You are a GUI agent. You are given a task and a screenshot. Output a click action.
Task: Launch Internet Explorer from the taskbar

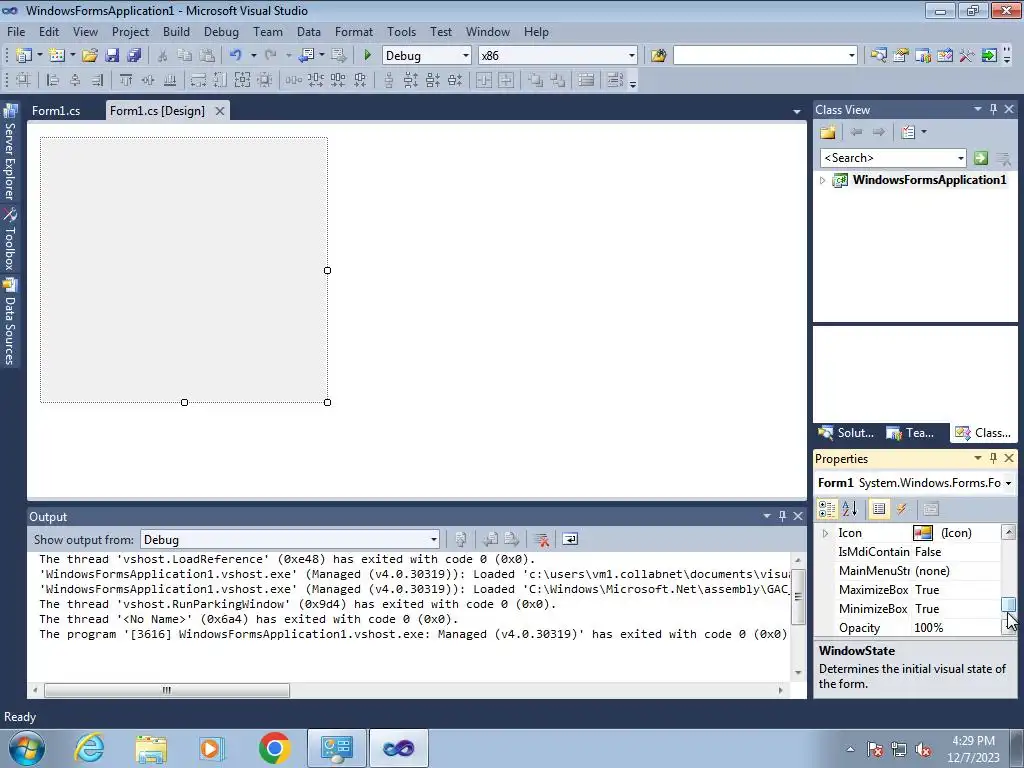click(x=88, y=748)
